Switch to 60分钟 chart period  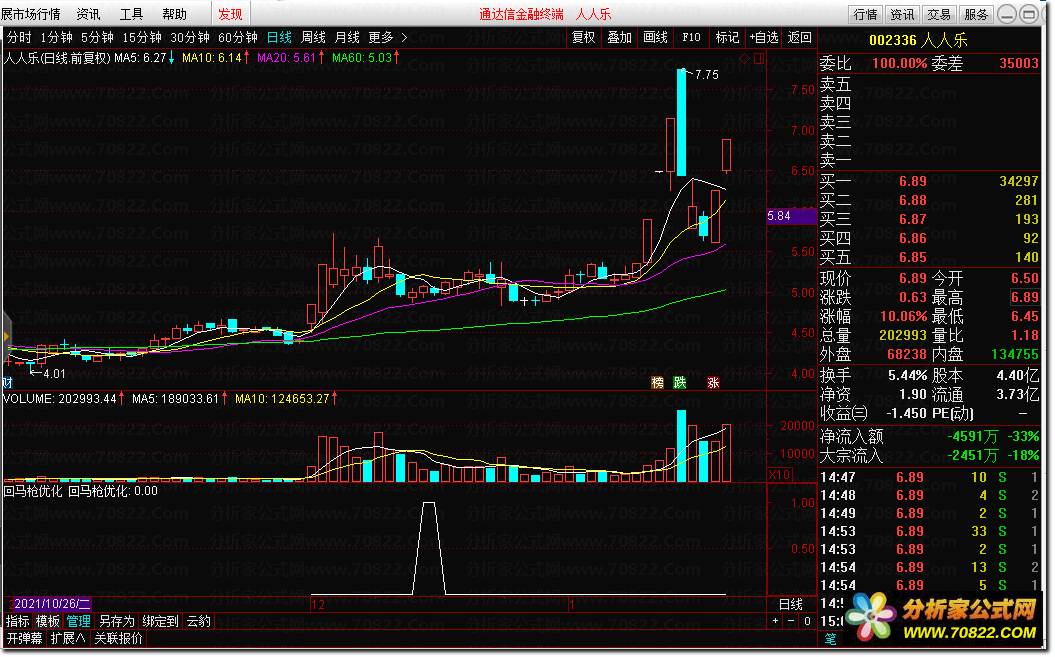[238, 38]
